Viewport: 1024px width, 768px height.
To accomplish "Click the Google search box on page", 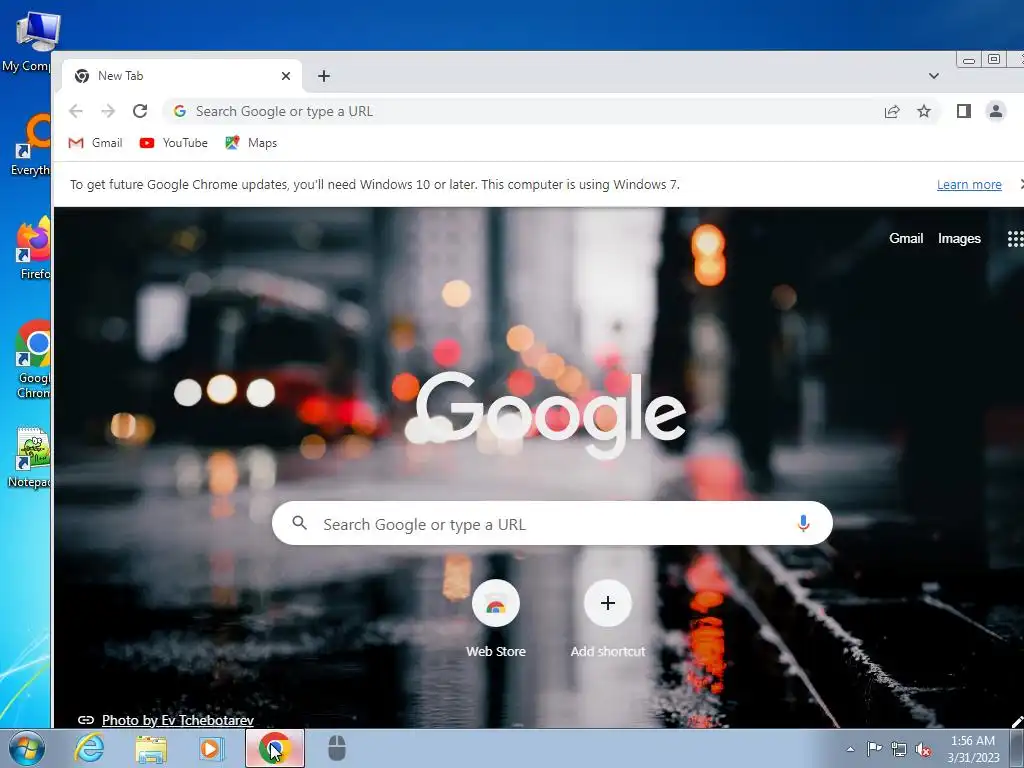I will click(x=552, y=524).
